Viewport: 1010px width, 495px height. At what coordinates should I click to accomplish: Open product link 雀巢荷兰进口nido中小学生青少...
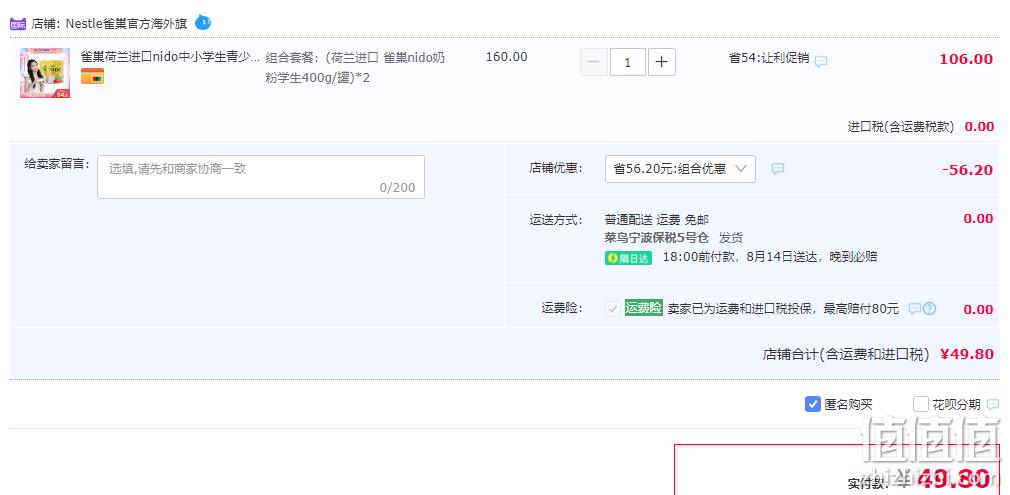point(170,57)
